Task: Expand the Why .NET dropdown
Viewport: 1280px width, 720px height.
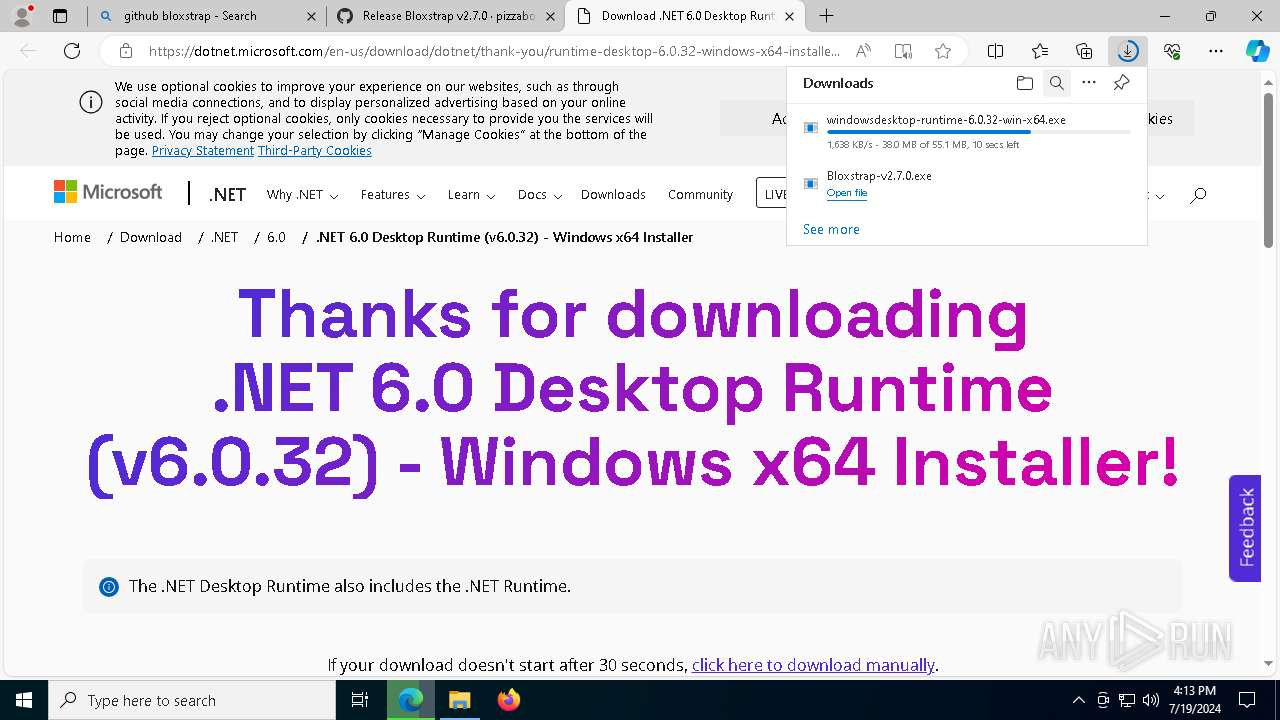Action: [x=302, y=195]
